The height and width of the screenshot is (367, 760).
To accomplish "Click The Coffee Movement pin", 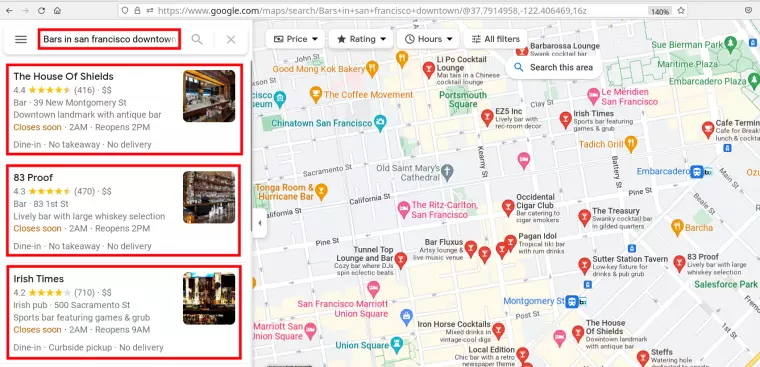I will (x=316, y=95).
